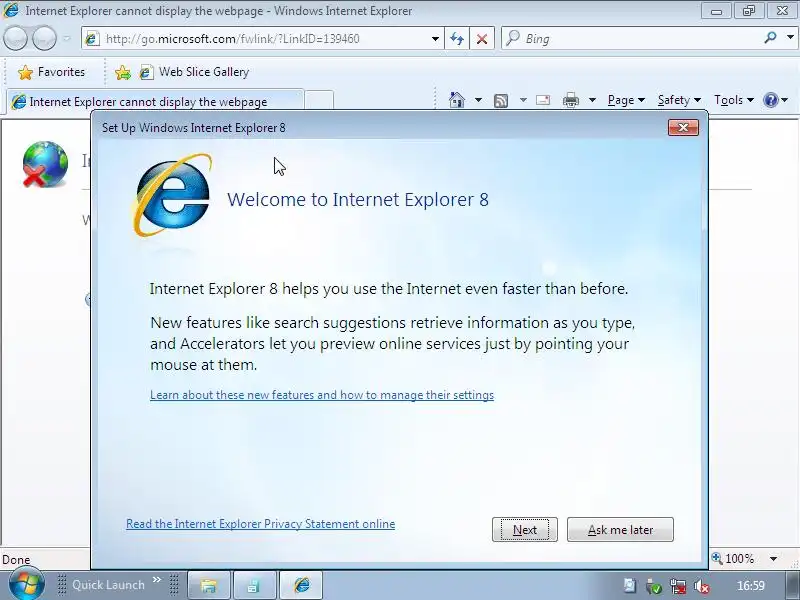
Task: Click the address bar URL field
Action: point(265,39)
